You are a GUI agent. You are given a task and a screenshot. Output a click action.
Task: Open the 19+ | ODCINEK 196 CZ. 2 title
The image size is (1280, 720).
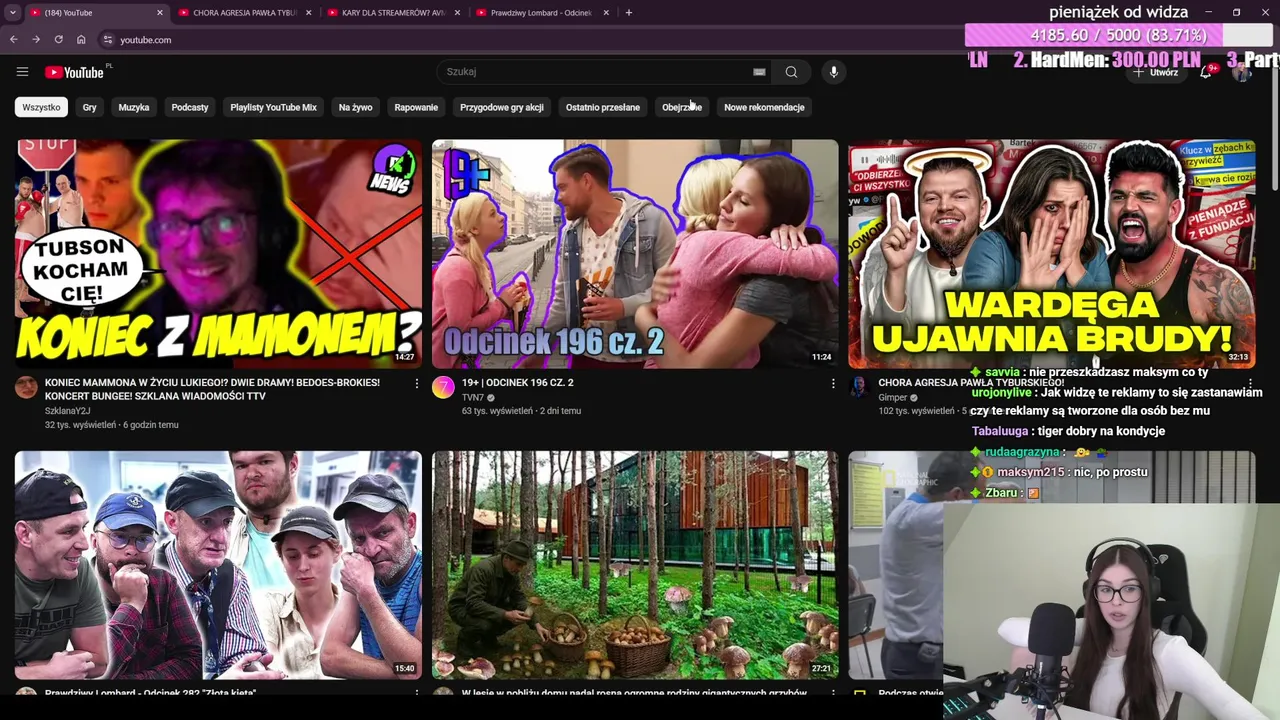click(517, 383)
